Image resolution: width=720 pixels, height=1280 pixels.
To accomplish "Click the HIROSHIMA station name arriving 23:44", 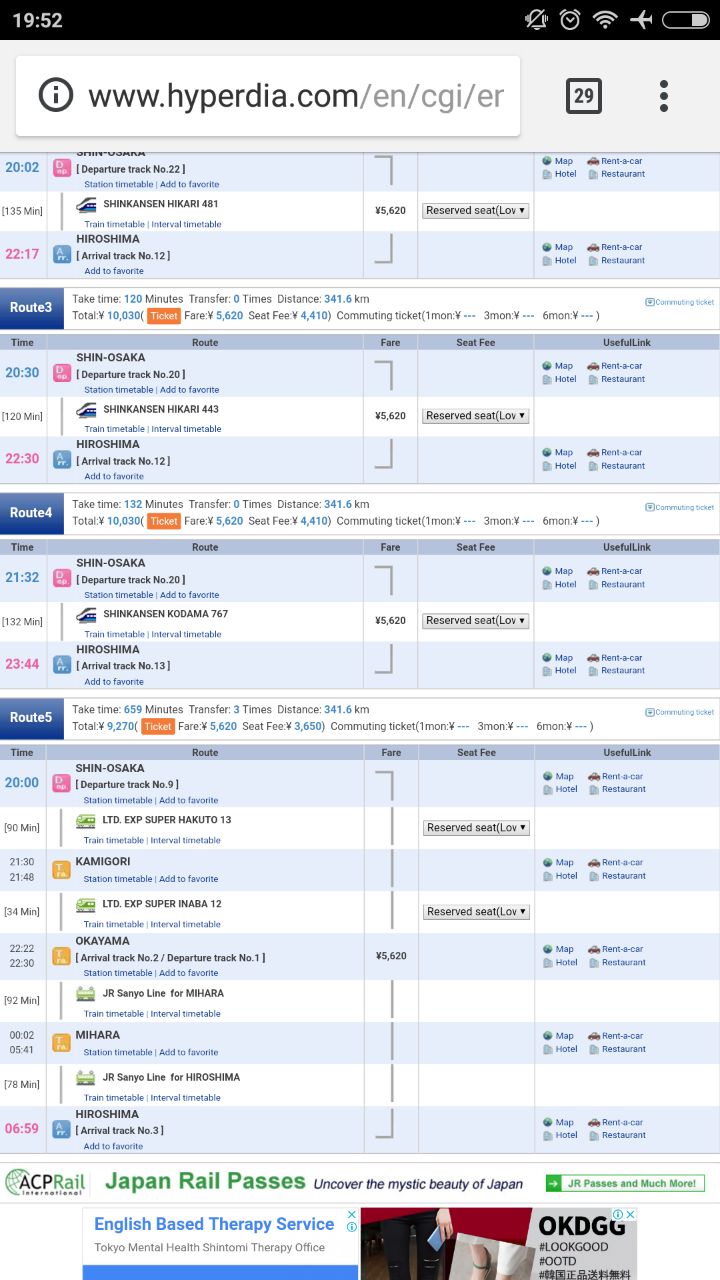I will [108, 649].
